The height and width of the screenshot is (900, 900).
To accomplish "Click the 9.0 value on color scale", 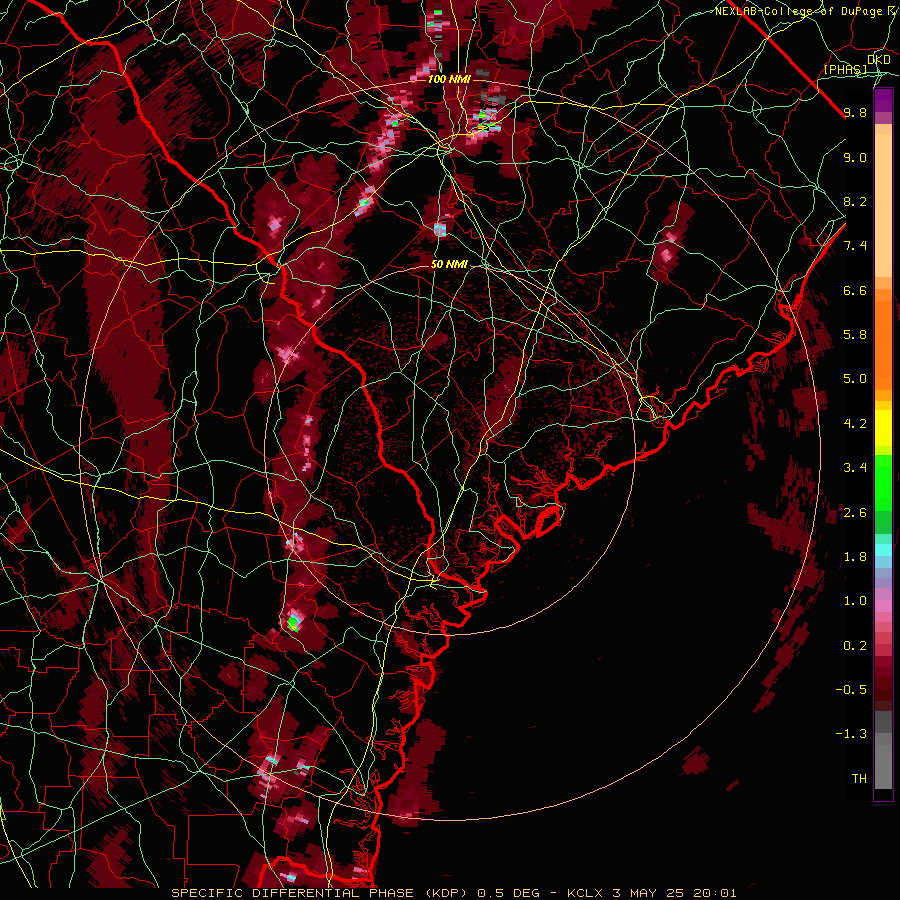I will pos(855,157).
